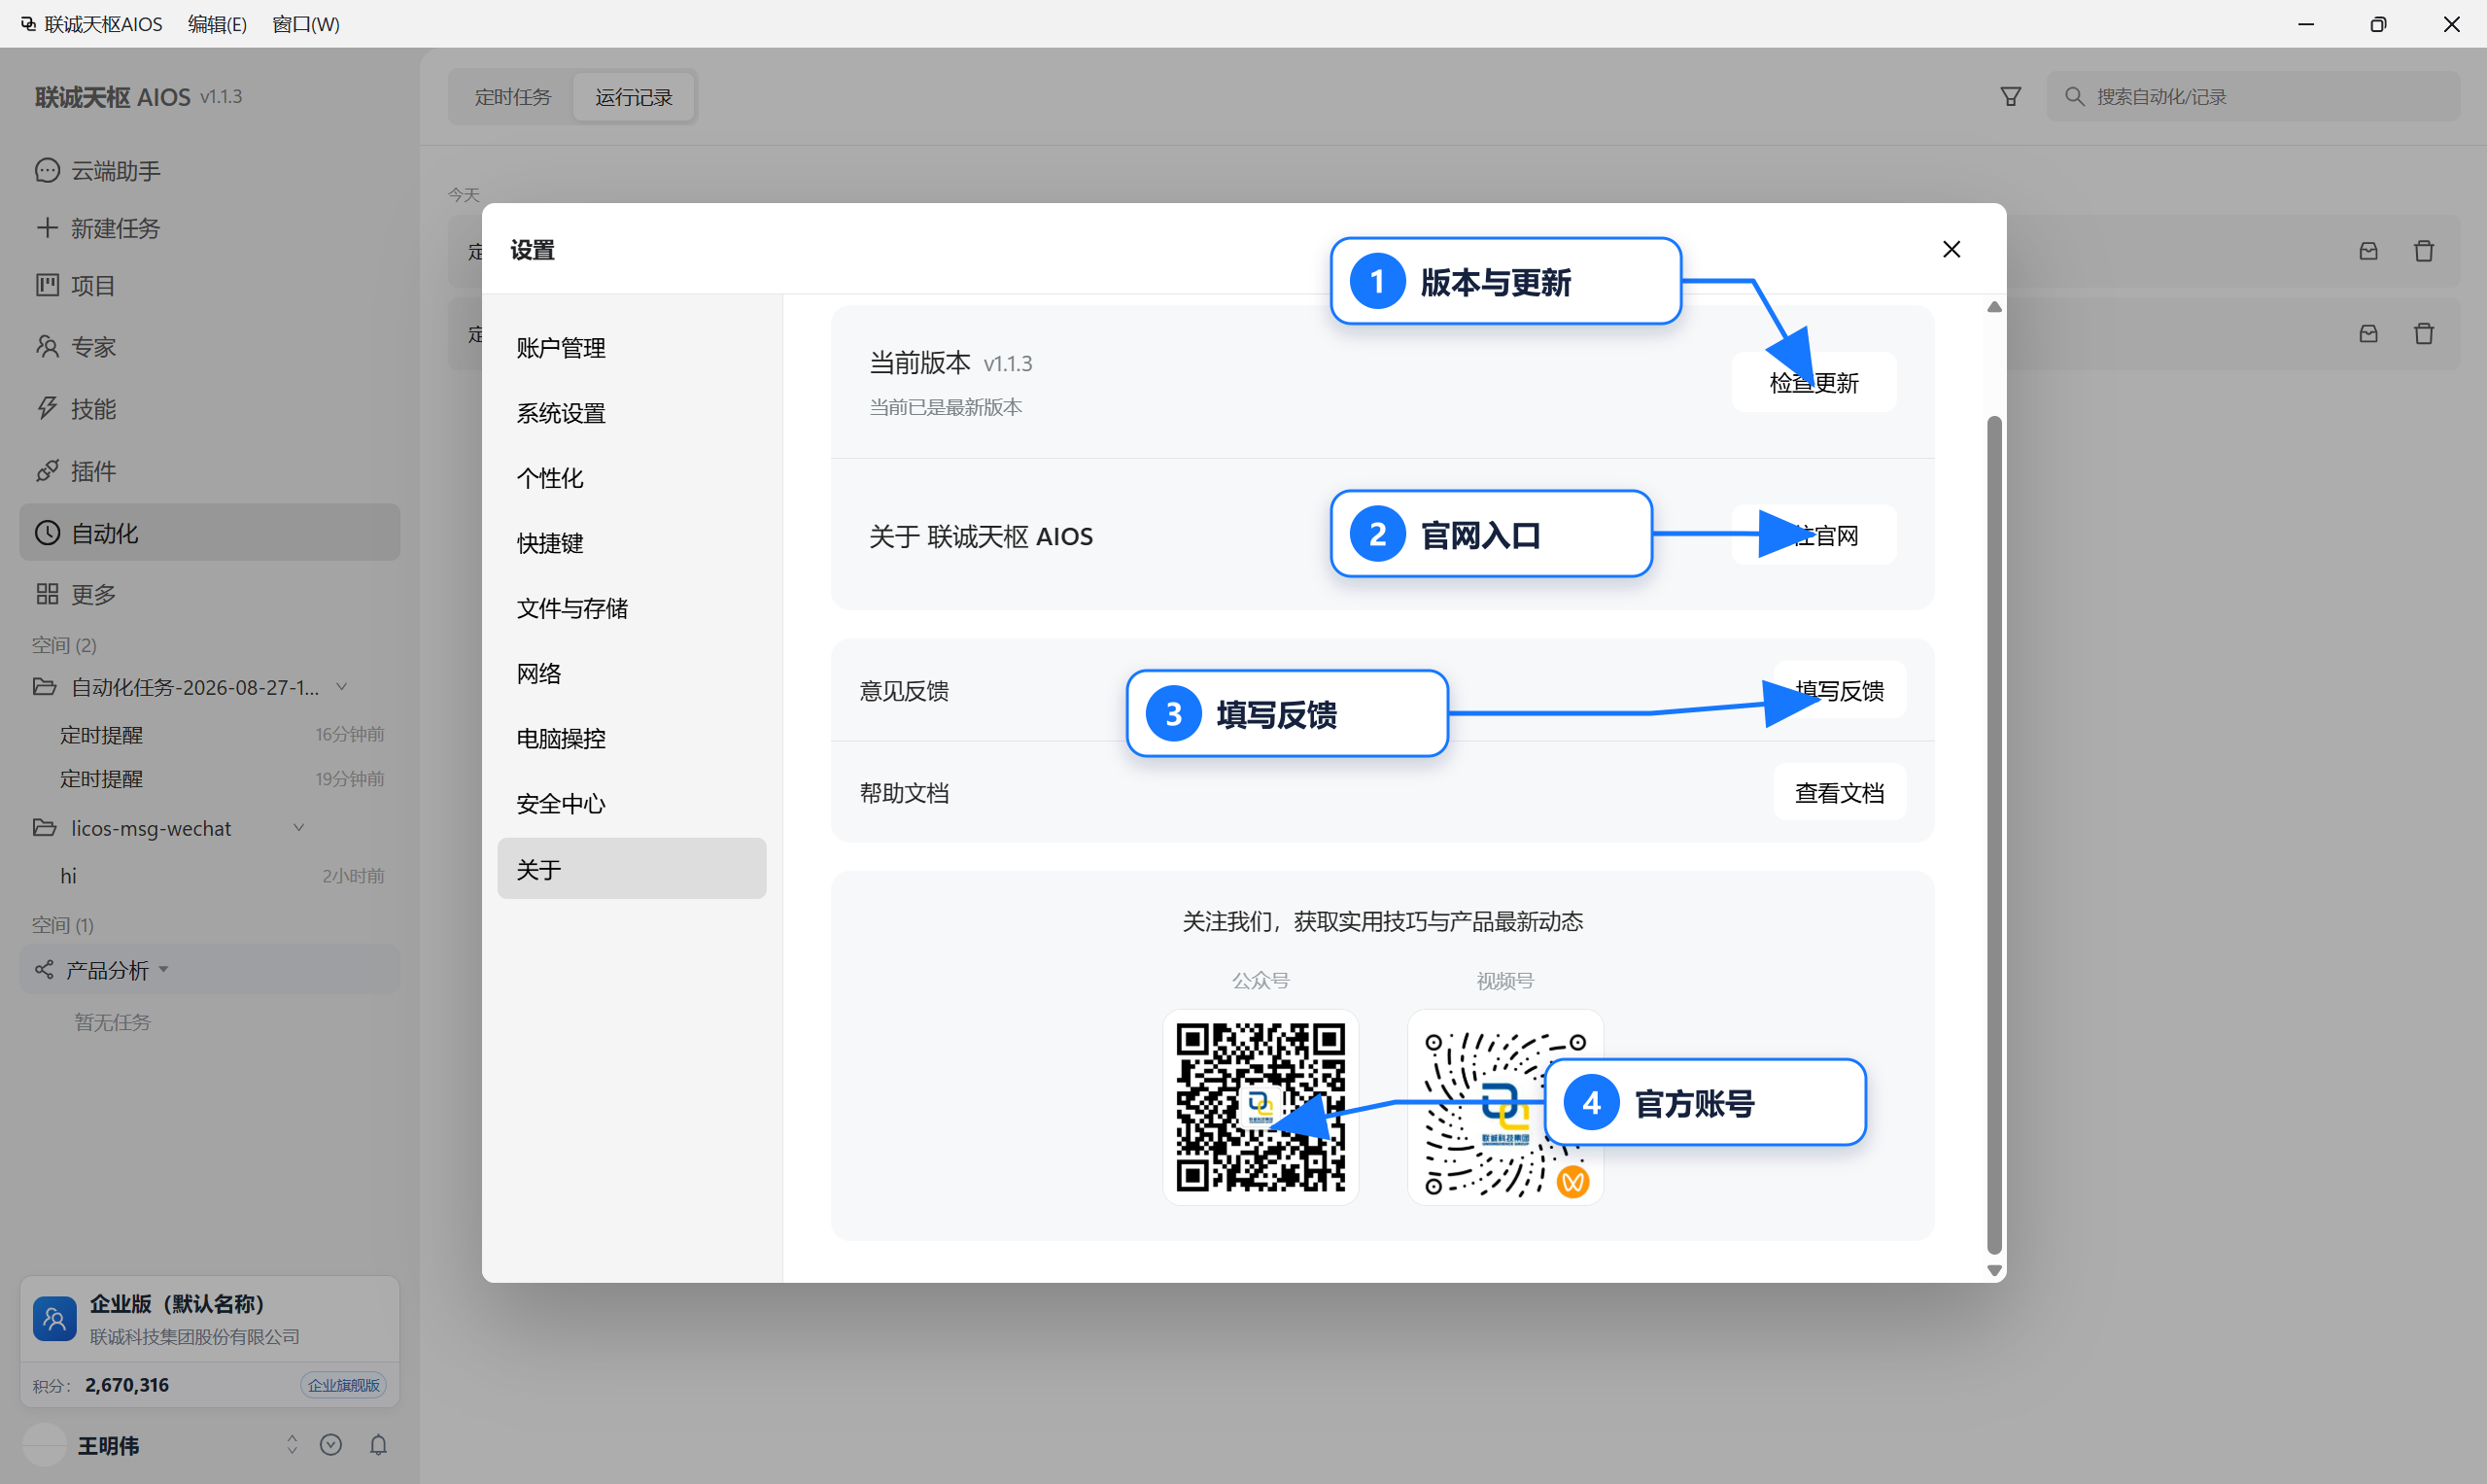Image resolution: width=2487 pixels, height=1484 pixels.
Task: Open the notification bell icon
Action: click(x=378, y=1445)
